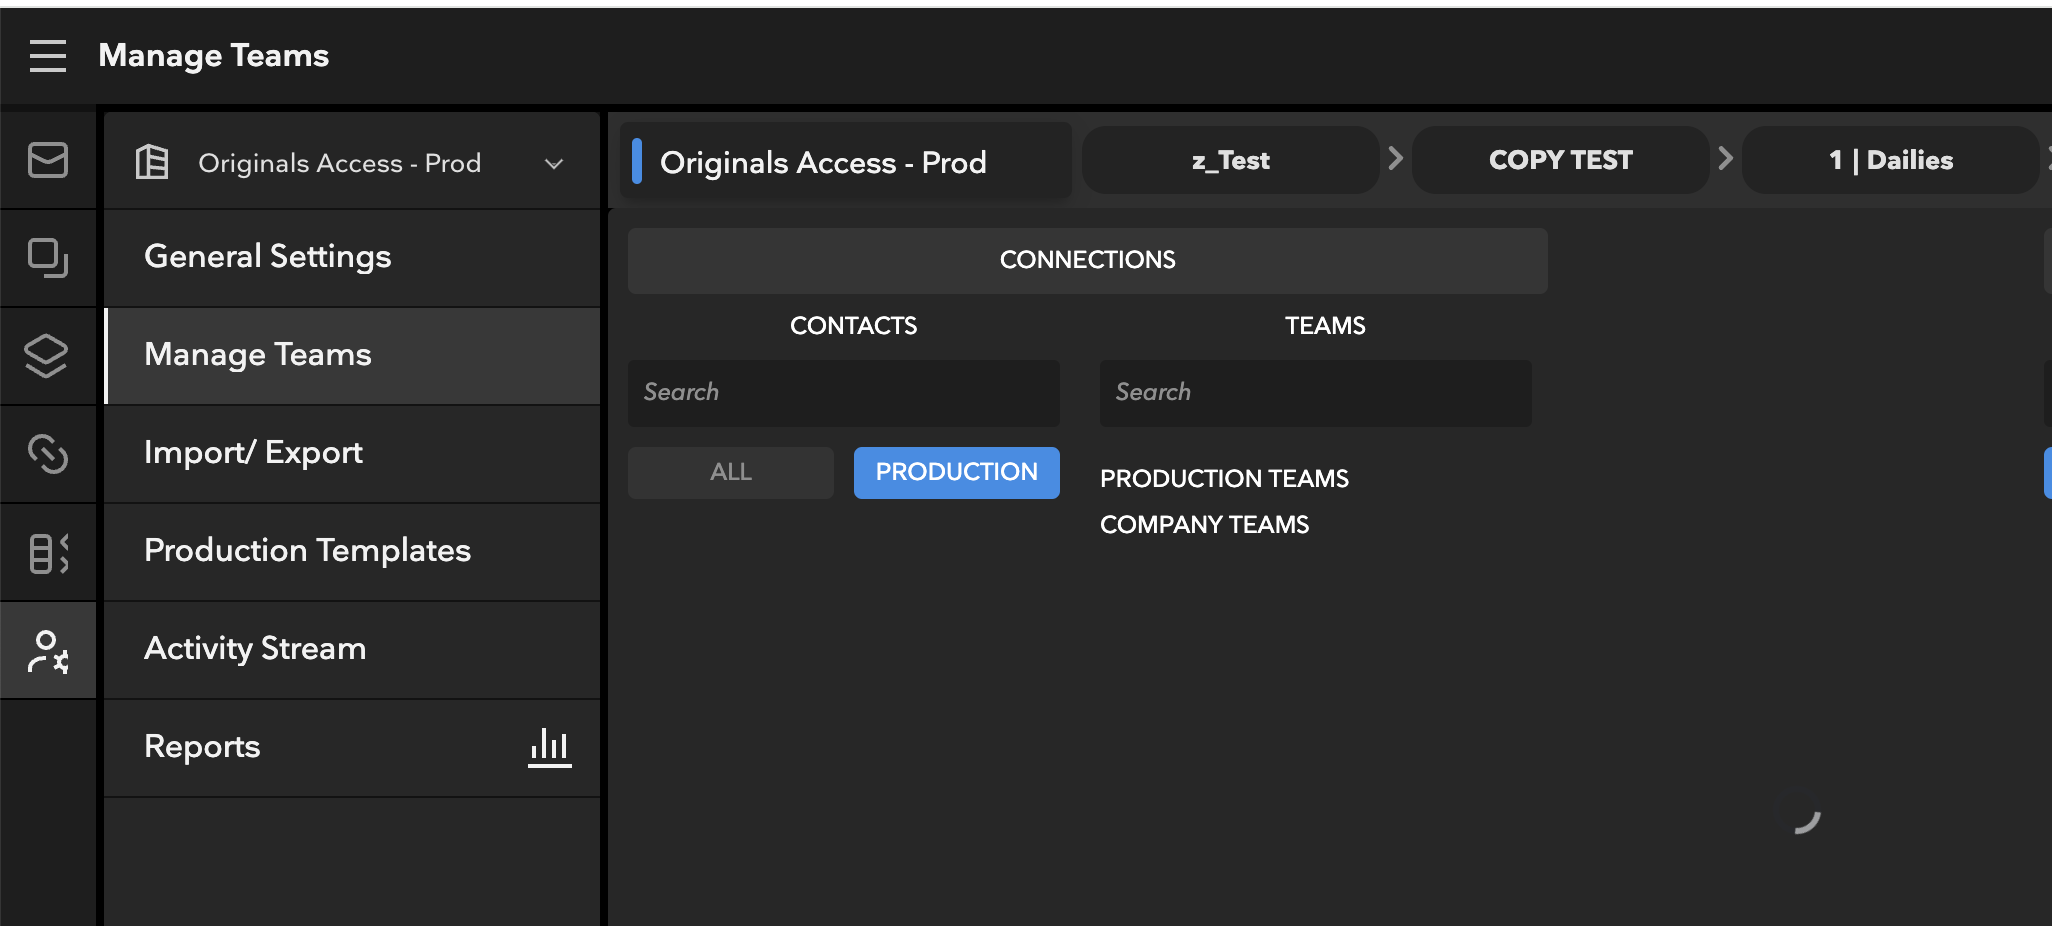Select the COPY TEST breadcrumb button
The width and height of the screenshot is (2052, 926).
point(1561,160)
